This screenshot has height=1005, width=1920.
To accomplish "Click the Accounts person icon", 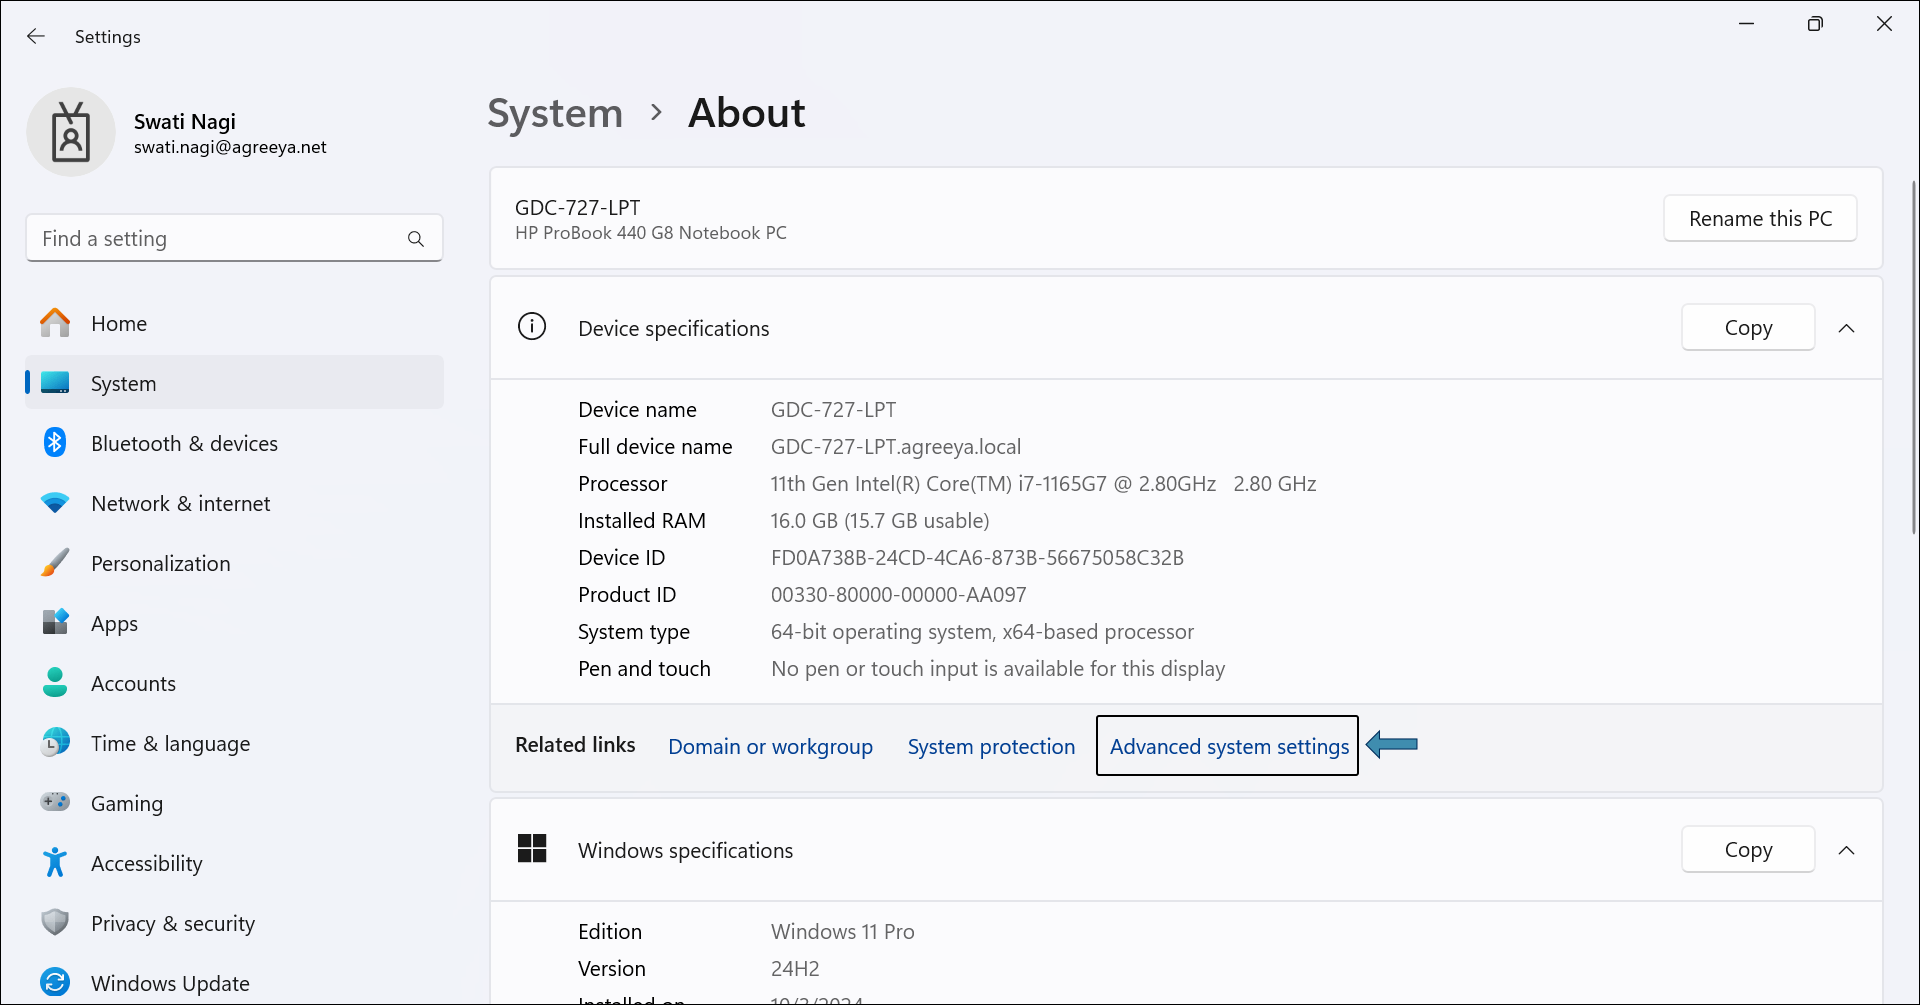I will point(55,683).
